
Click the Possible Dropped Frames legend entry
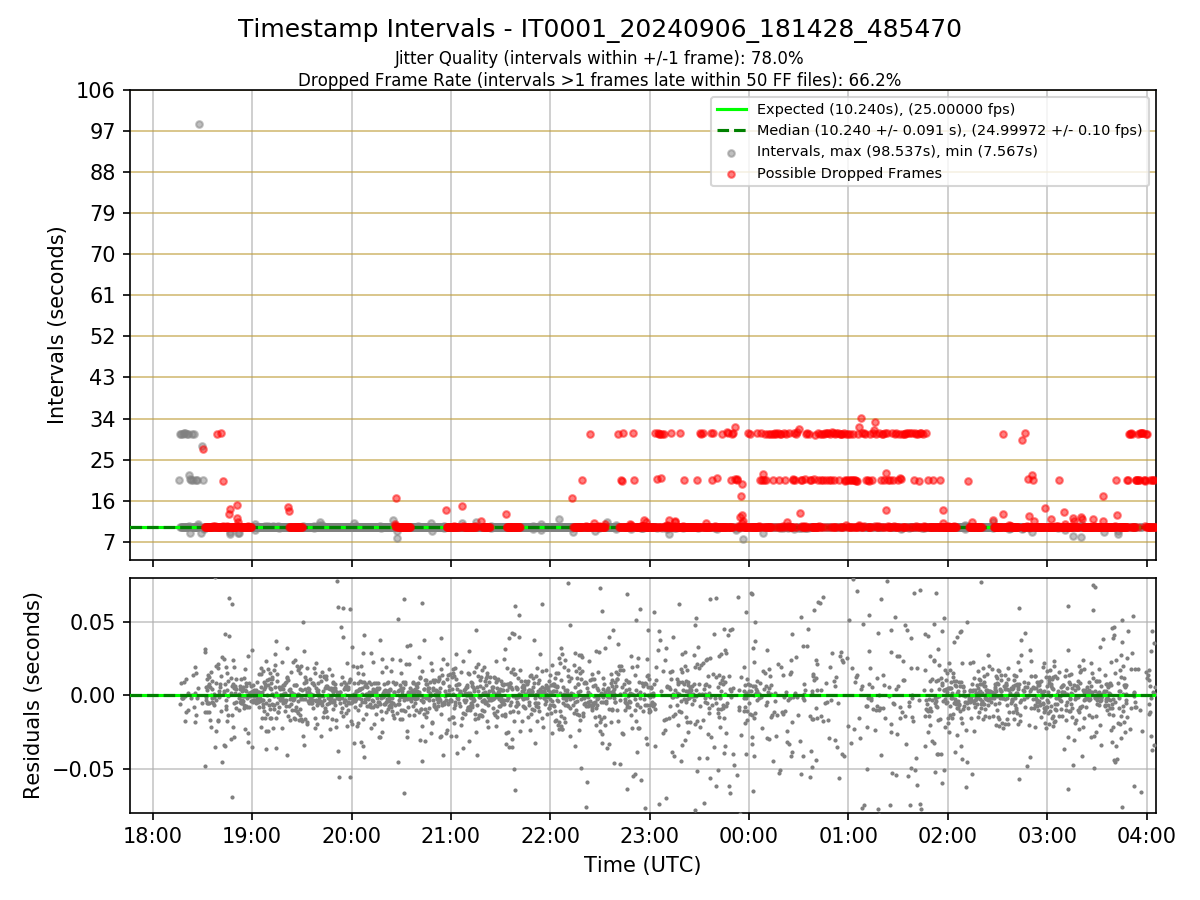point(849,173)
